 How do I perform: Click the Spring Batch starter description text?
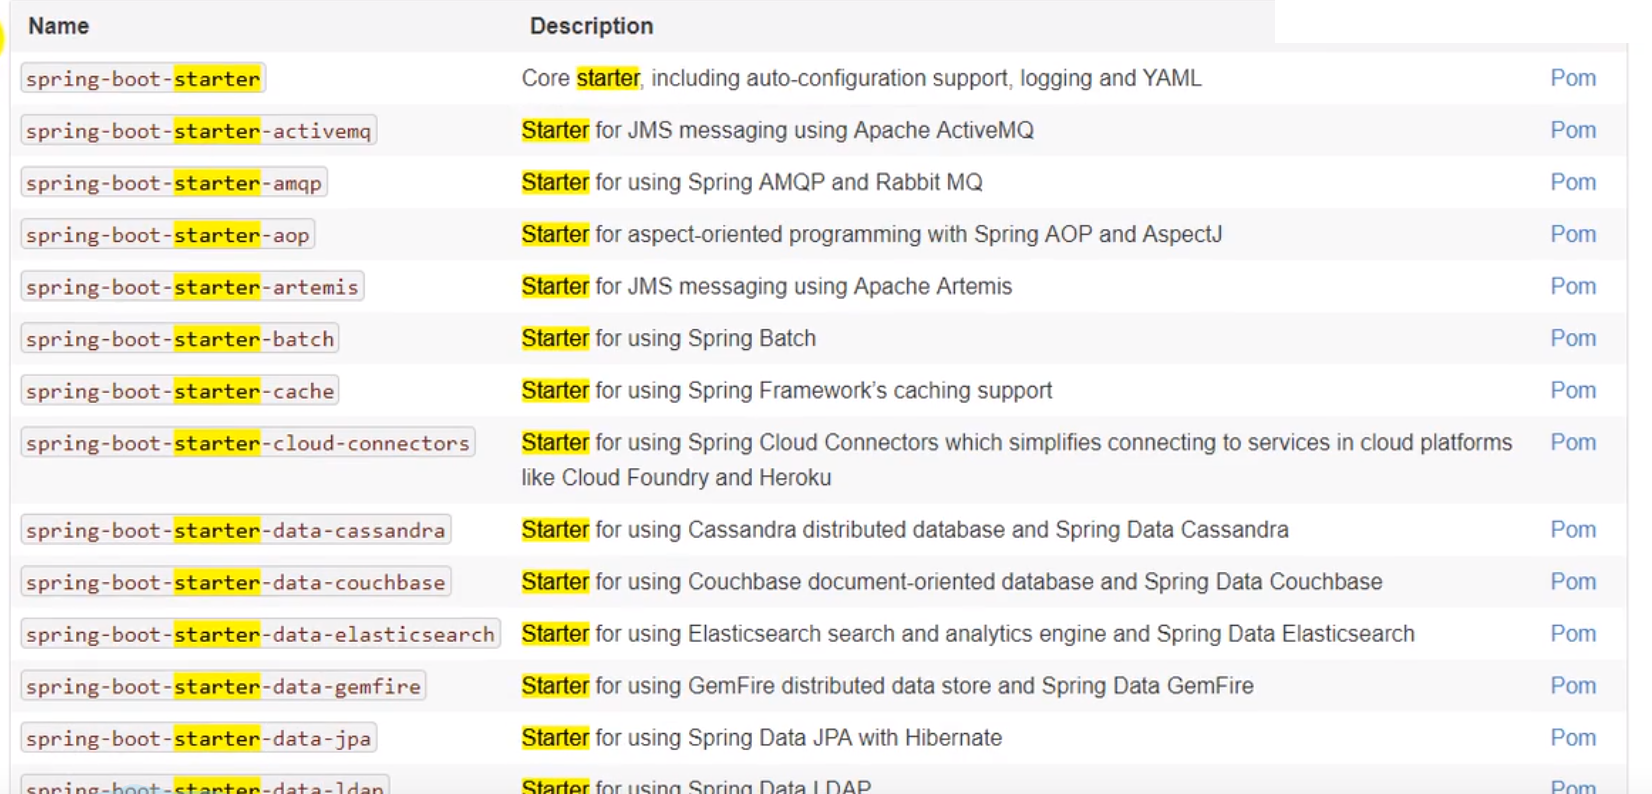tap(668, 338)
